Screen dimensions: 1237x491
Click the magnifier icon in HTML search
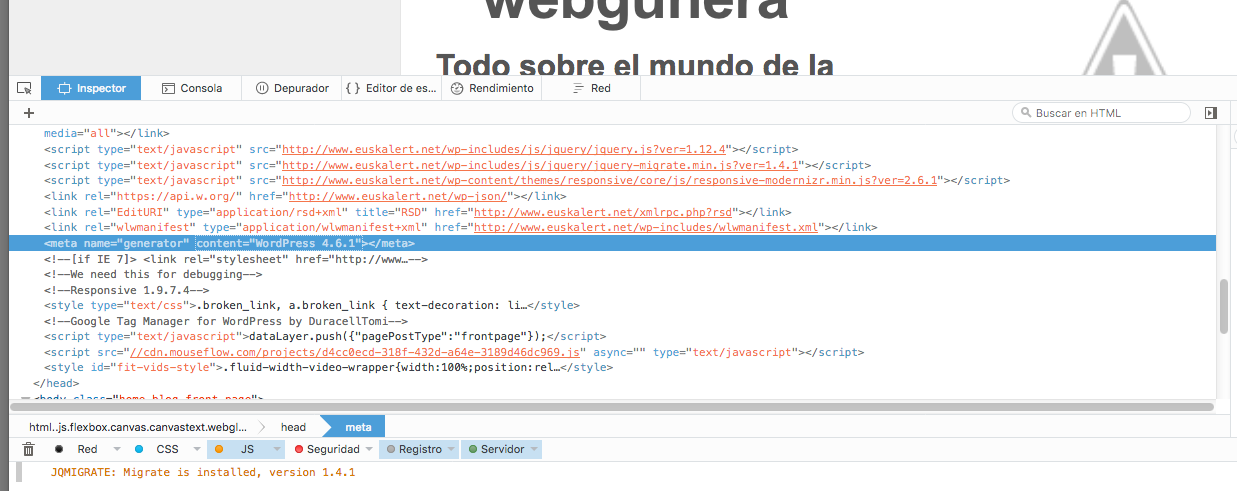tap(1025, 113)
